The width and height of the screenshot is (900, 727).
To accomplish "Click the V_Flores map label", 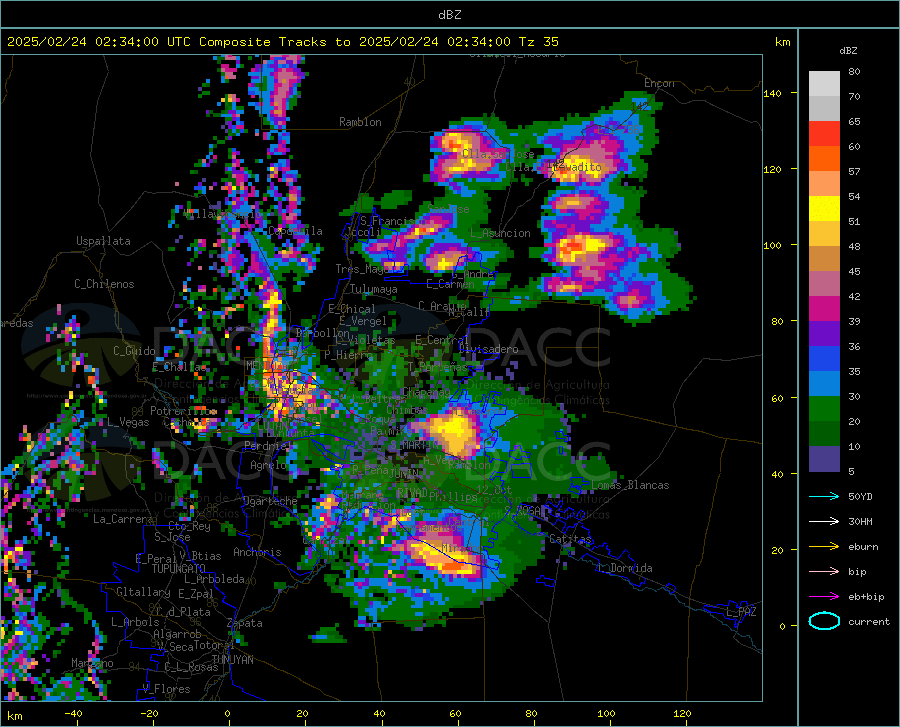I will [x=166, y=689].
